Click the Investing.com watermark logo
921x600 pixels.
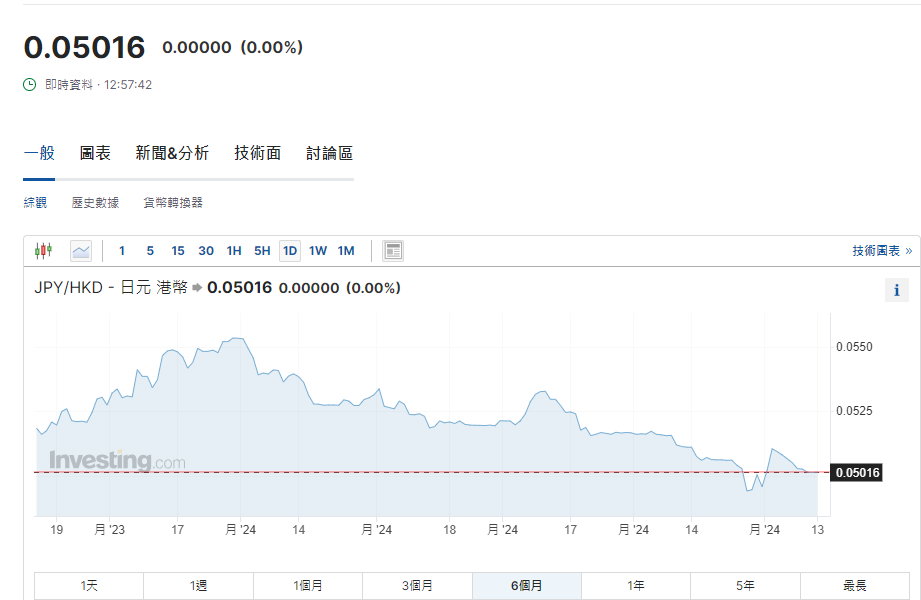pos(117,461)
